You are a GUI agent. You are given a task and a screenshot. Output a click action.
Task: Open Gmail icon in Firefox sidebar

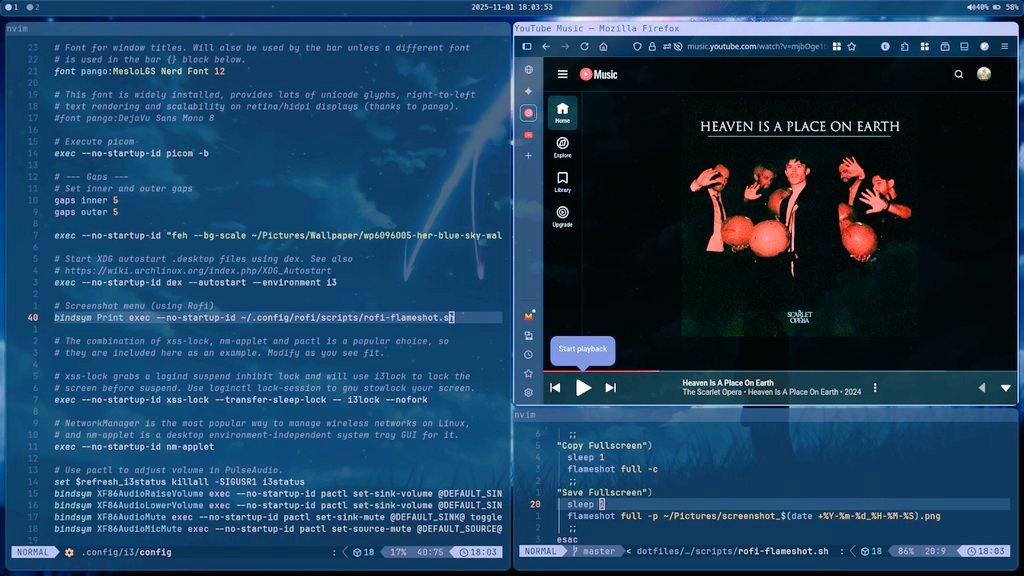529,316
